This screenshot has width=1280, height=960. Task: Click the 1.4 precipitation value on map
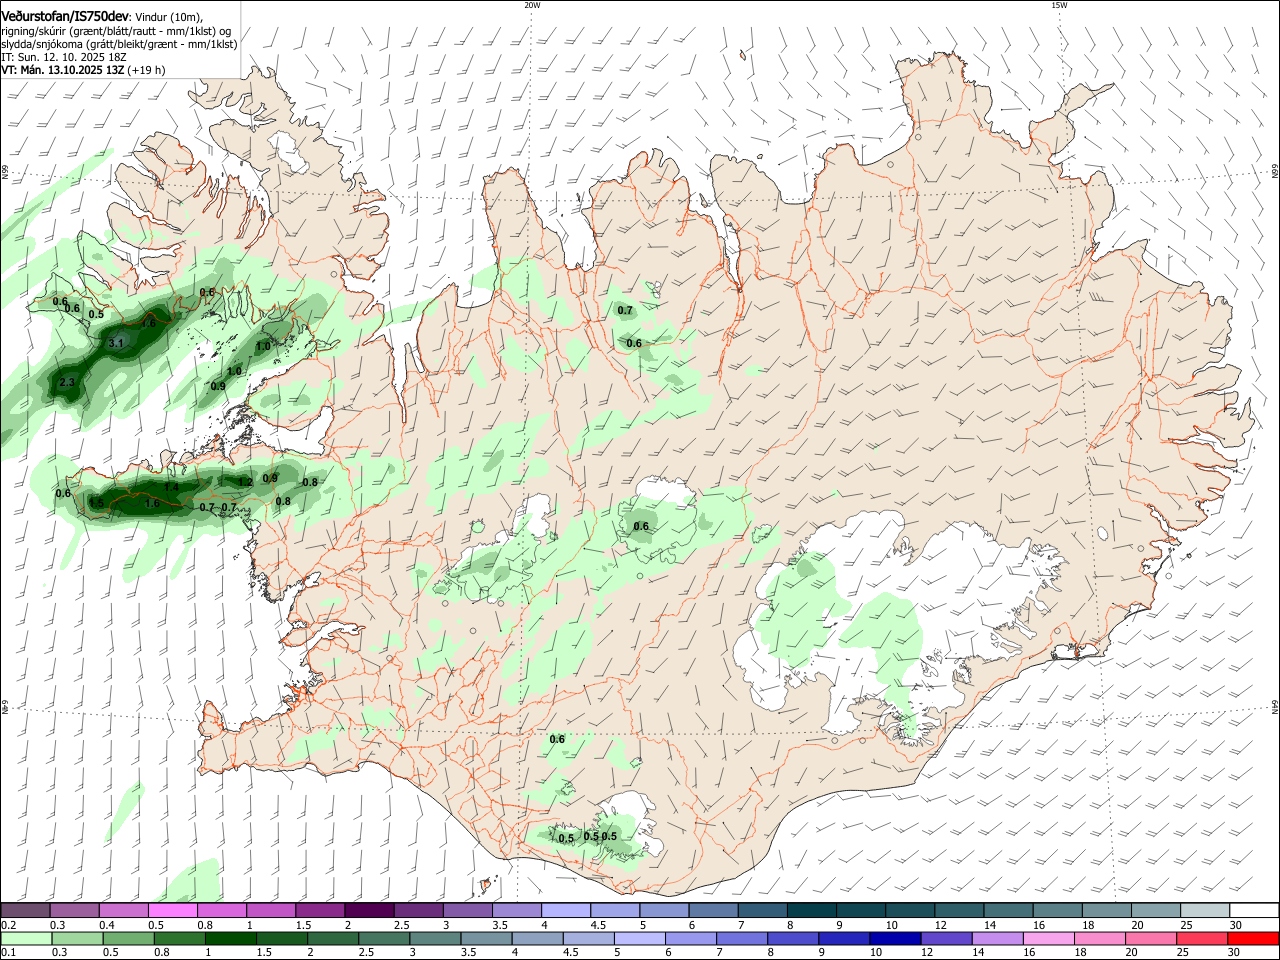tap(172, 487)
